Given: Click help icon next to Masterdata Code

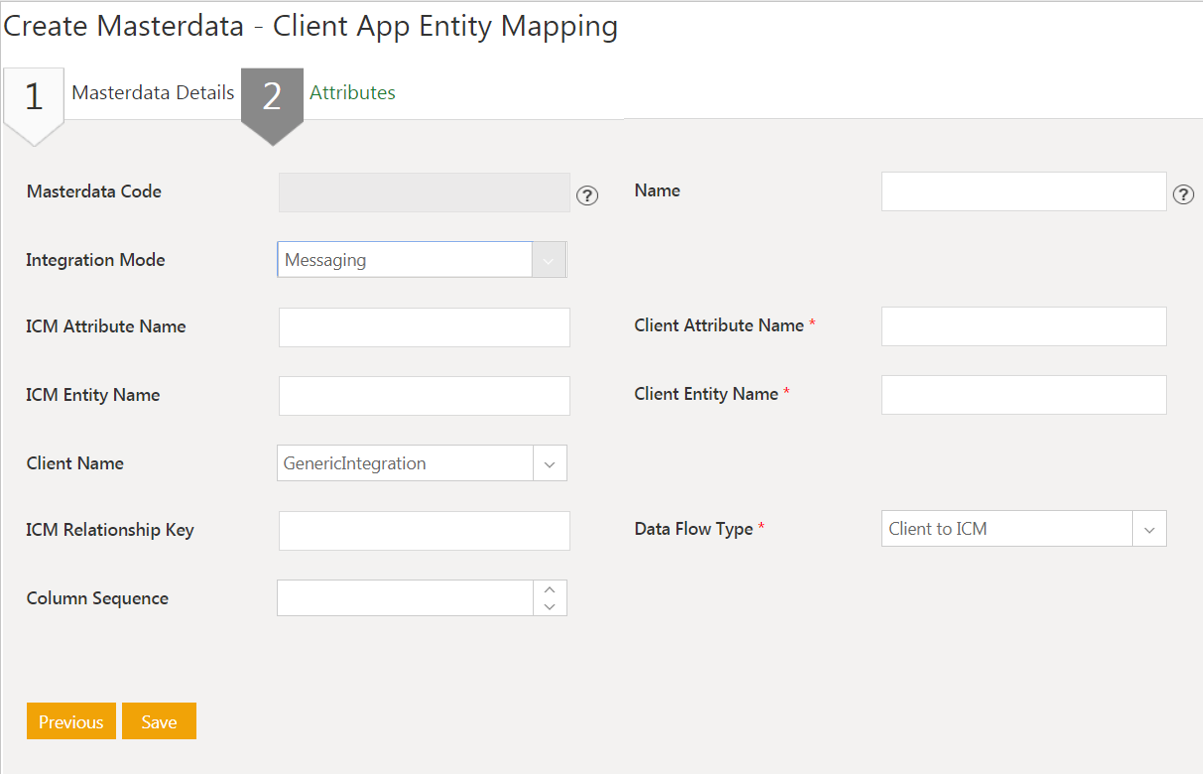Looking at the screenshot, I should [588, 196].
